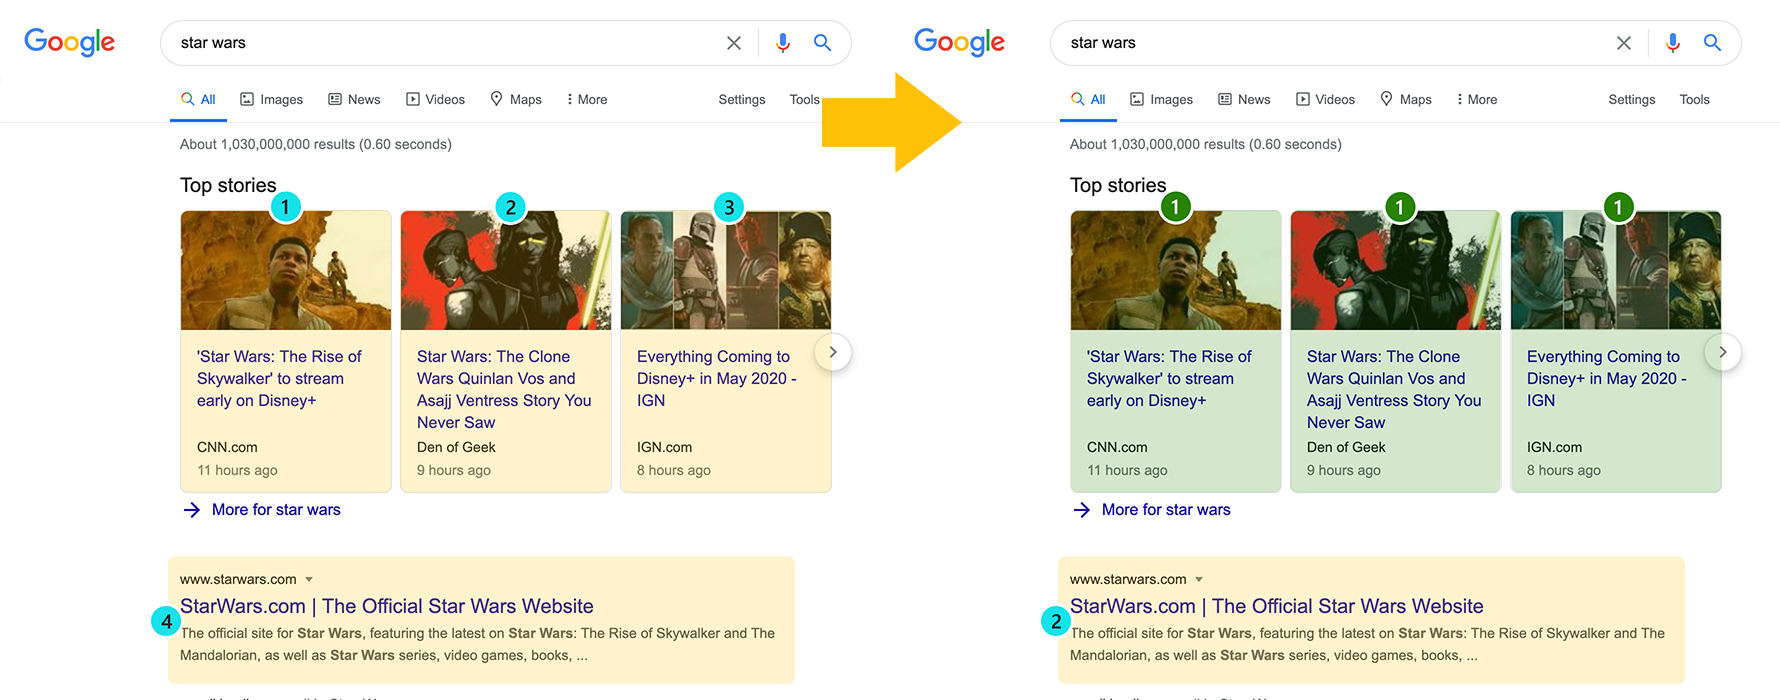
Task: Open the www.starwars.com dropdown arrow, right page
Action: click(x=1199, y=580)
